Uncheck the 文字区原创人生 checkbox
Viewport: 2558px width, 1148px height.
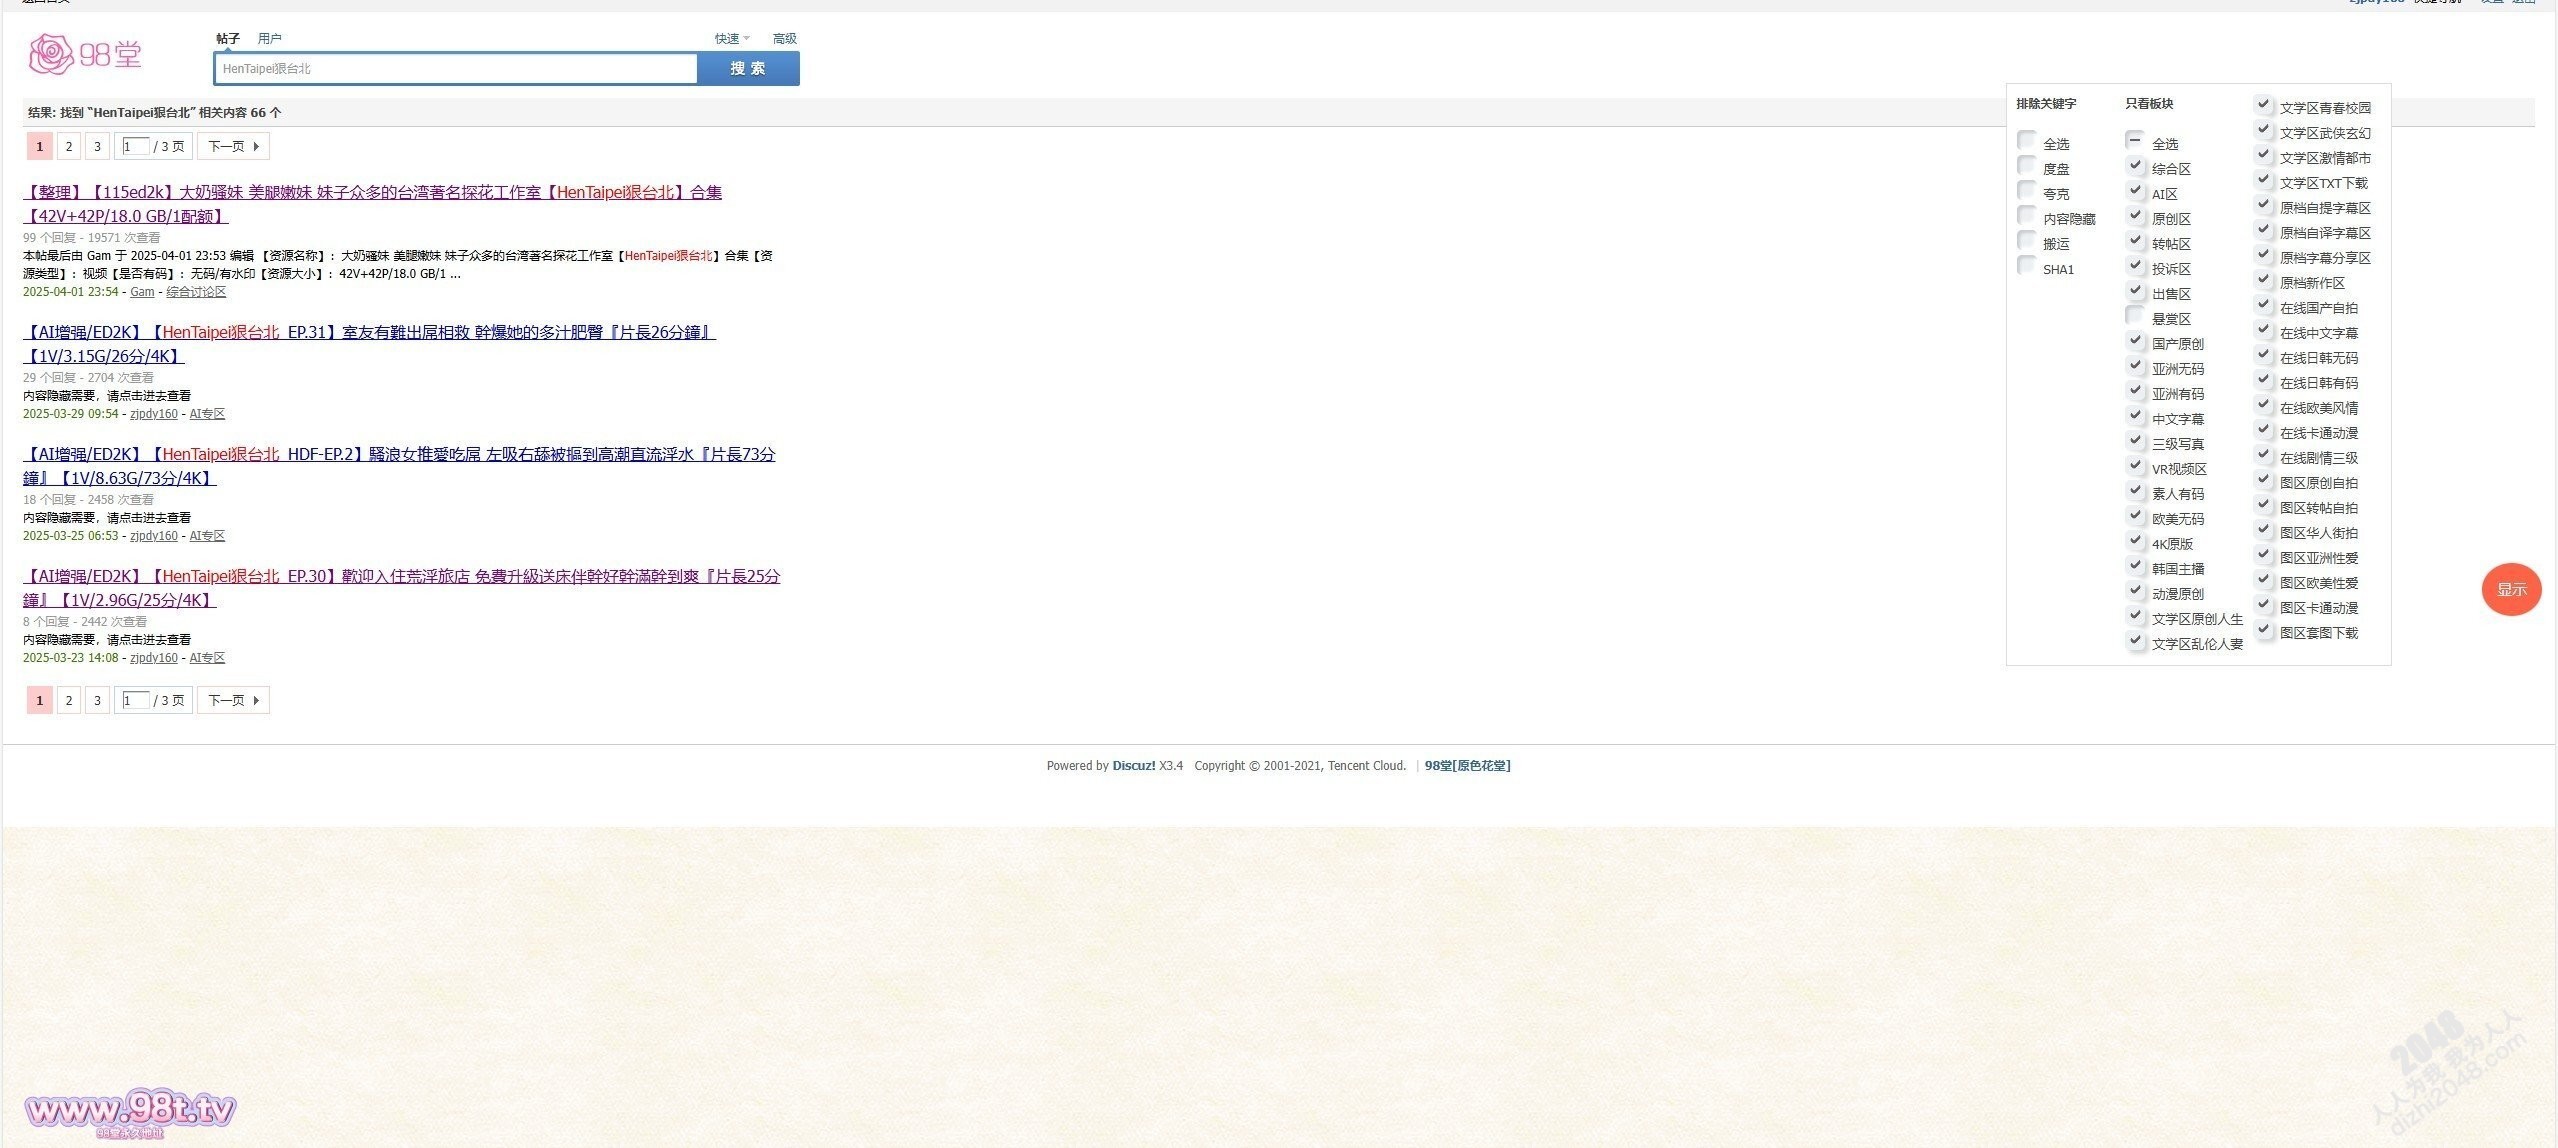click(2135, 615)
